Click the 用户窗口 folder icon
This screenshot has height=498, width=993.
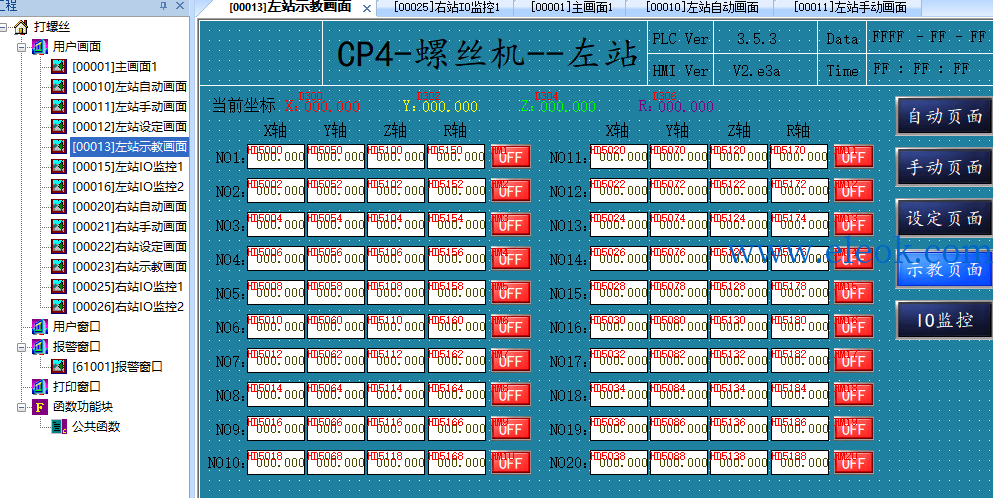click(39, 326)
